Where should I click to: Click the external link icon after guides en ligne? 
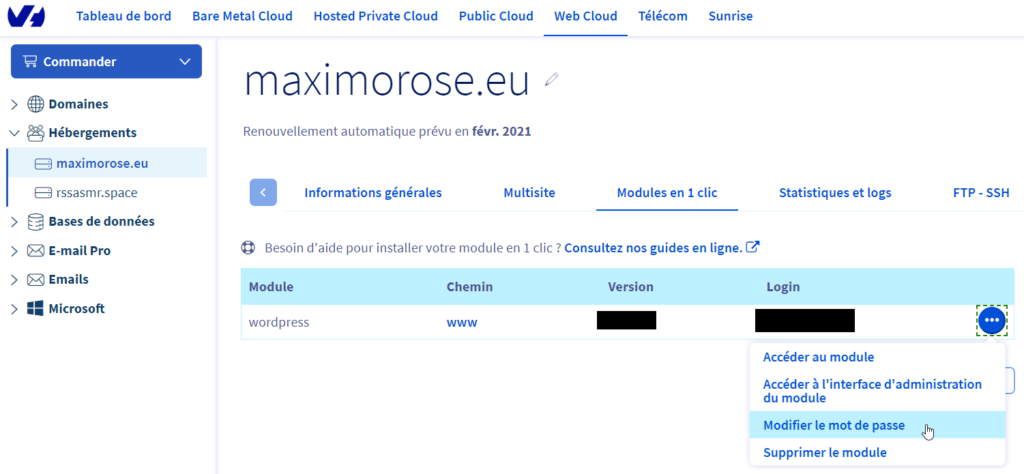[753, 247]
